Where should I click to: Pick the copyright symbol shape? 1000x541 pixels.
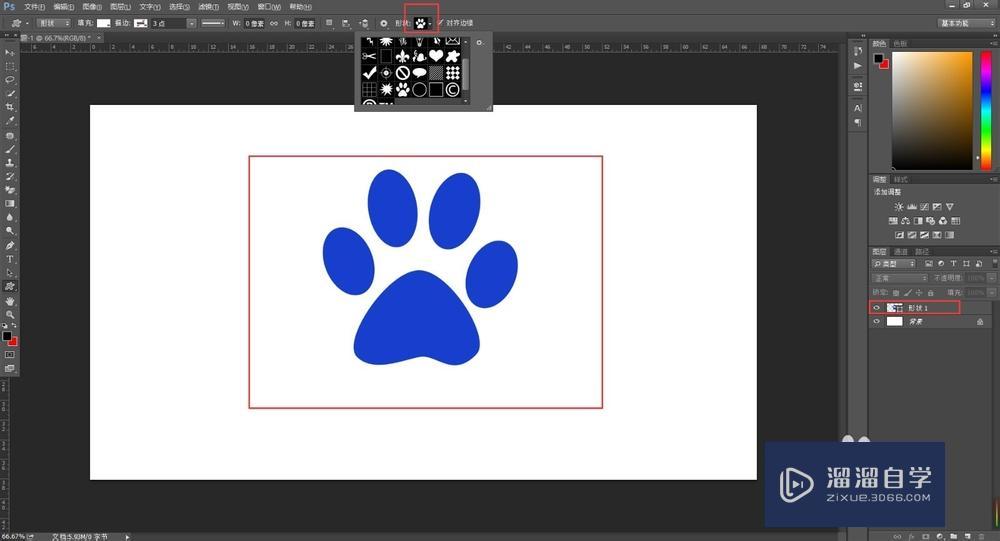tap(453, 89)
